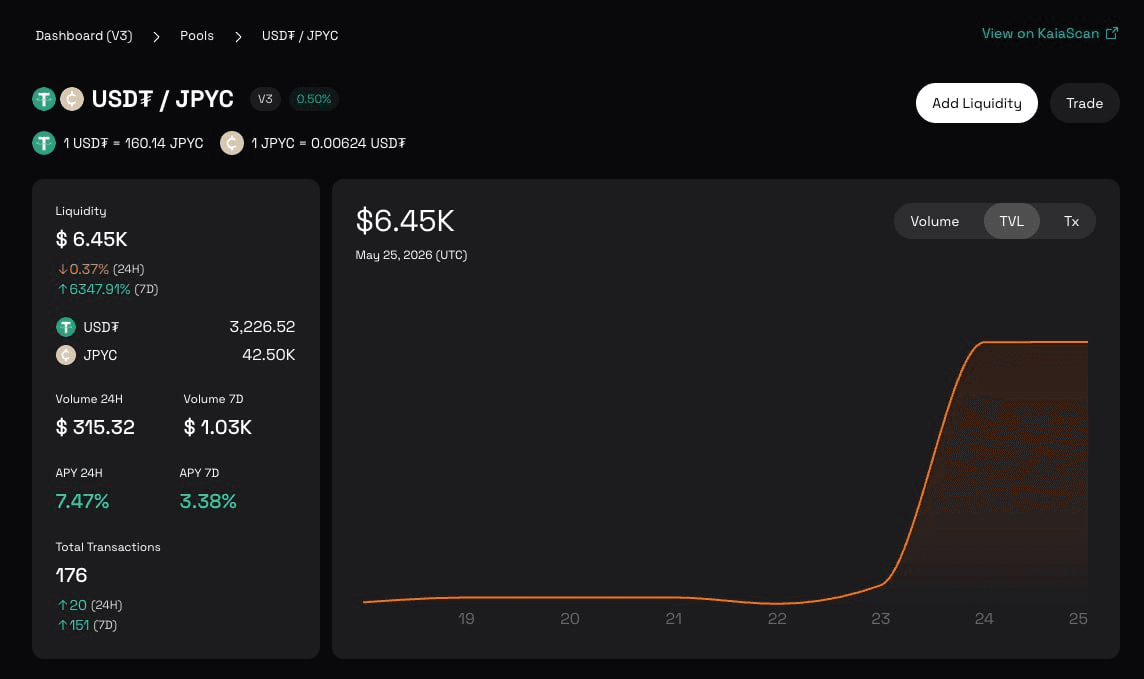The height and width of the screenshot is (679, 1144).
Task: Click chart x-axis label 19
Action: [x=466, y=618]
